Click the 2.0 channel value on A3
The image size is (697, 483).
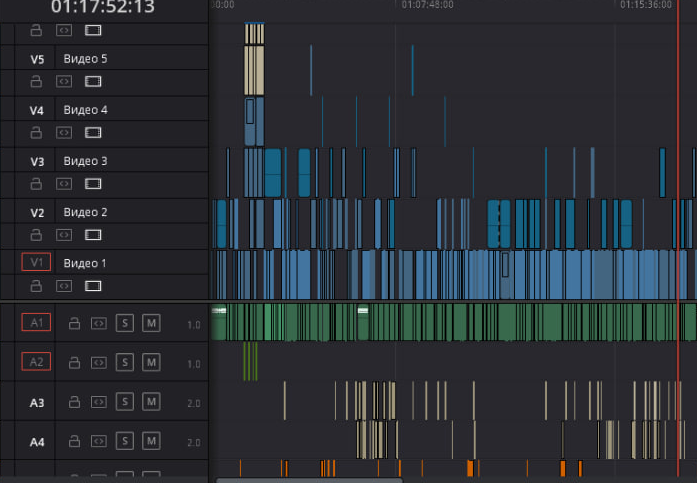pos(193,403)
